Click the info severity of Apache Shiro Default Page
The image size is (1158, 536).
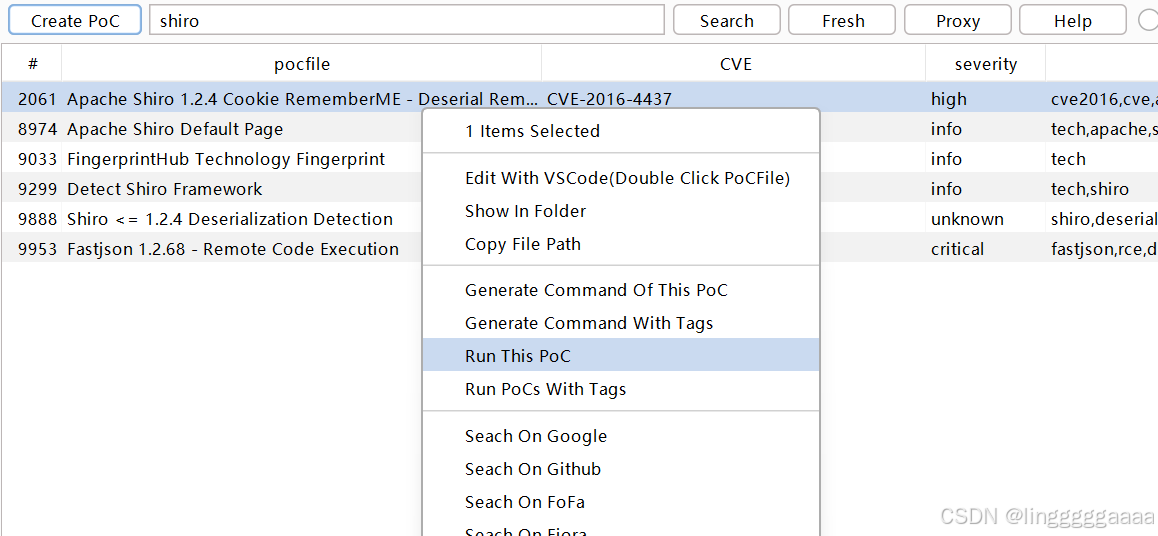pyautogui.click(x=986, y=128)
